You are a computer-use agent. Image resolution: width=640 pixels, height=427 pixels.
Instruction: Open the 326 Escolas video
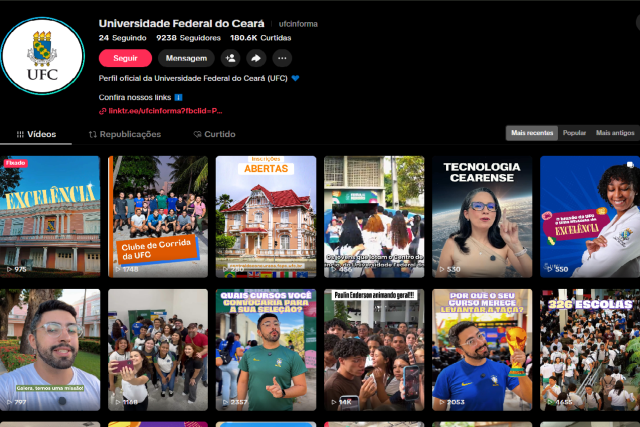tap(590, 350)
